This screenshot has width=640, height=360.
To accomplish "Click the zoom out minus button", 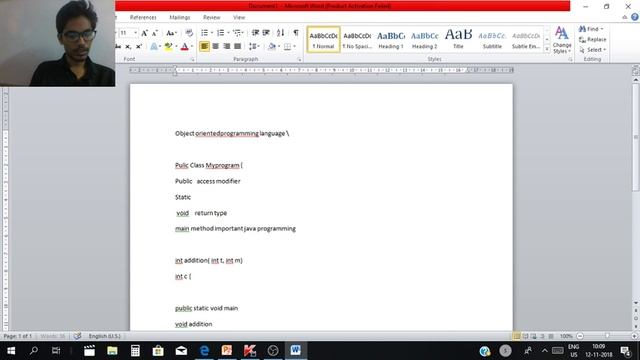I will [580, 336].
